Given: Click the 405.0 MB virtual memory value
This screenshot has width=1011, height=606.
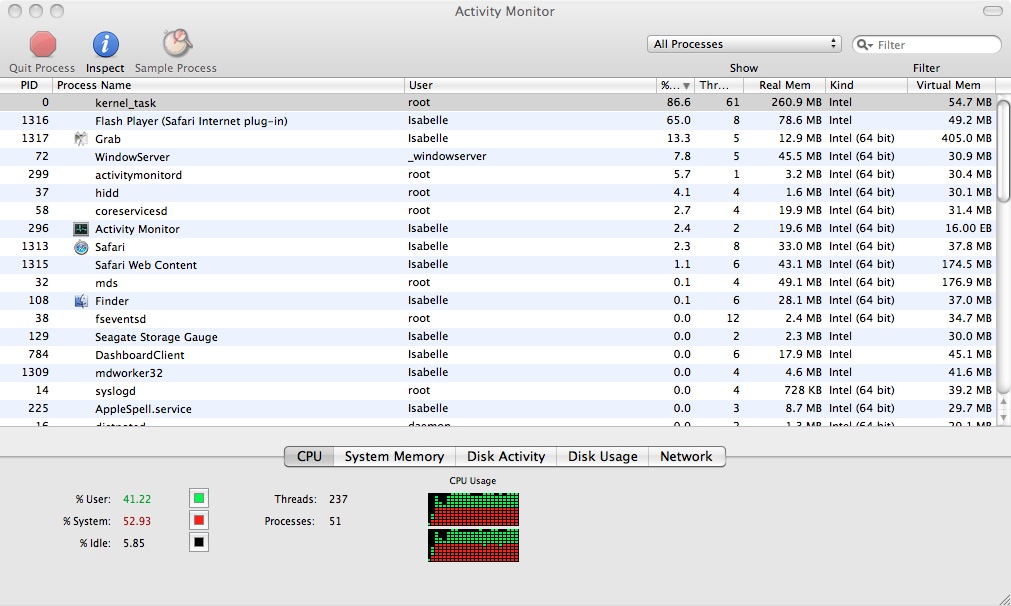Looking at the screenshot, I should (x=966, y=138).
